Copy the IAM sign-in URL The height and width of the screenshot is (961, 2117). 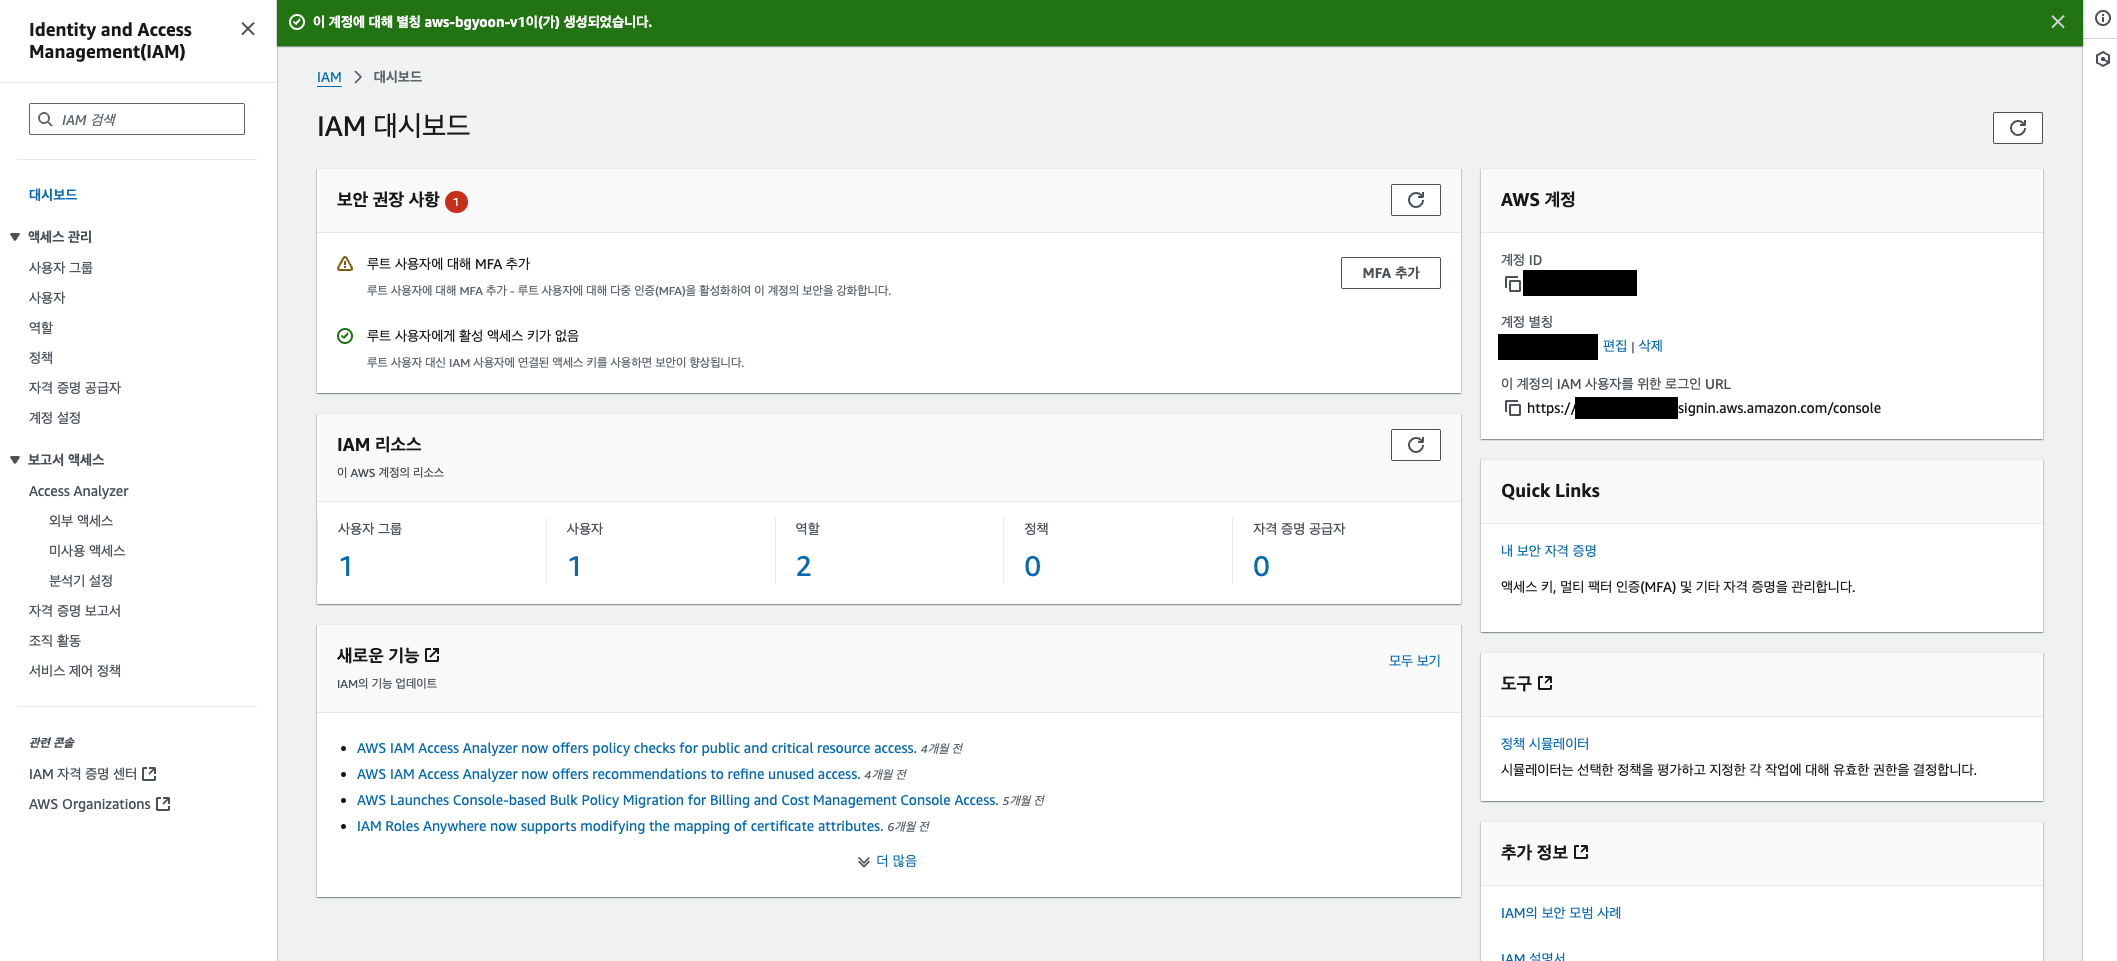1512,408
